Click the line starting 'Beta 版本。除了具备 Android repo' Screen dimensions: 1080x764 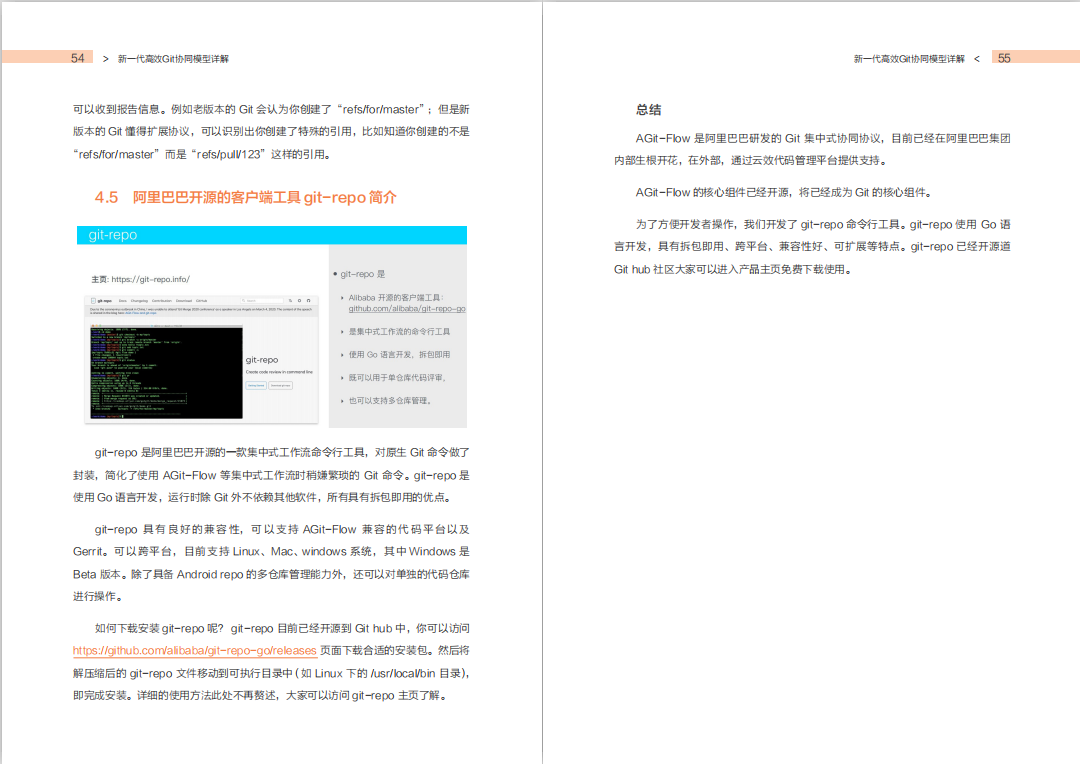271,574
